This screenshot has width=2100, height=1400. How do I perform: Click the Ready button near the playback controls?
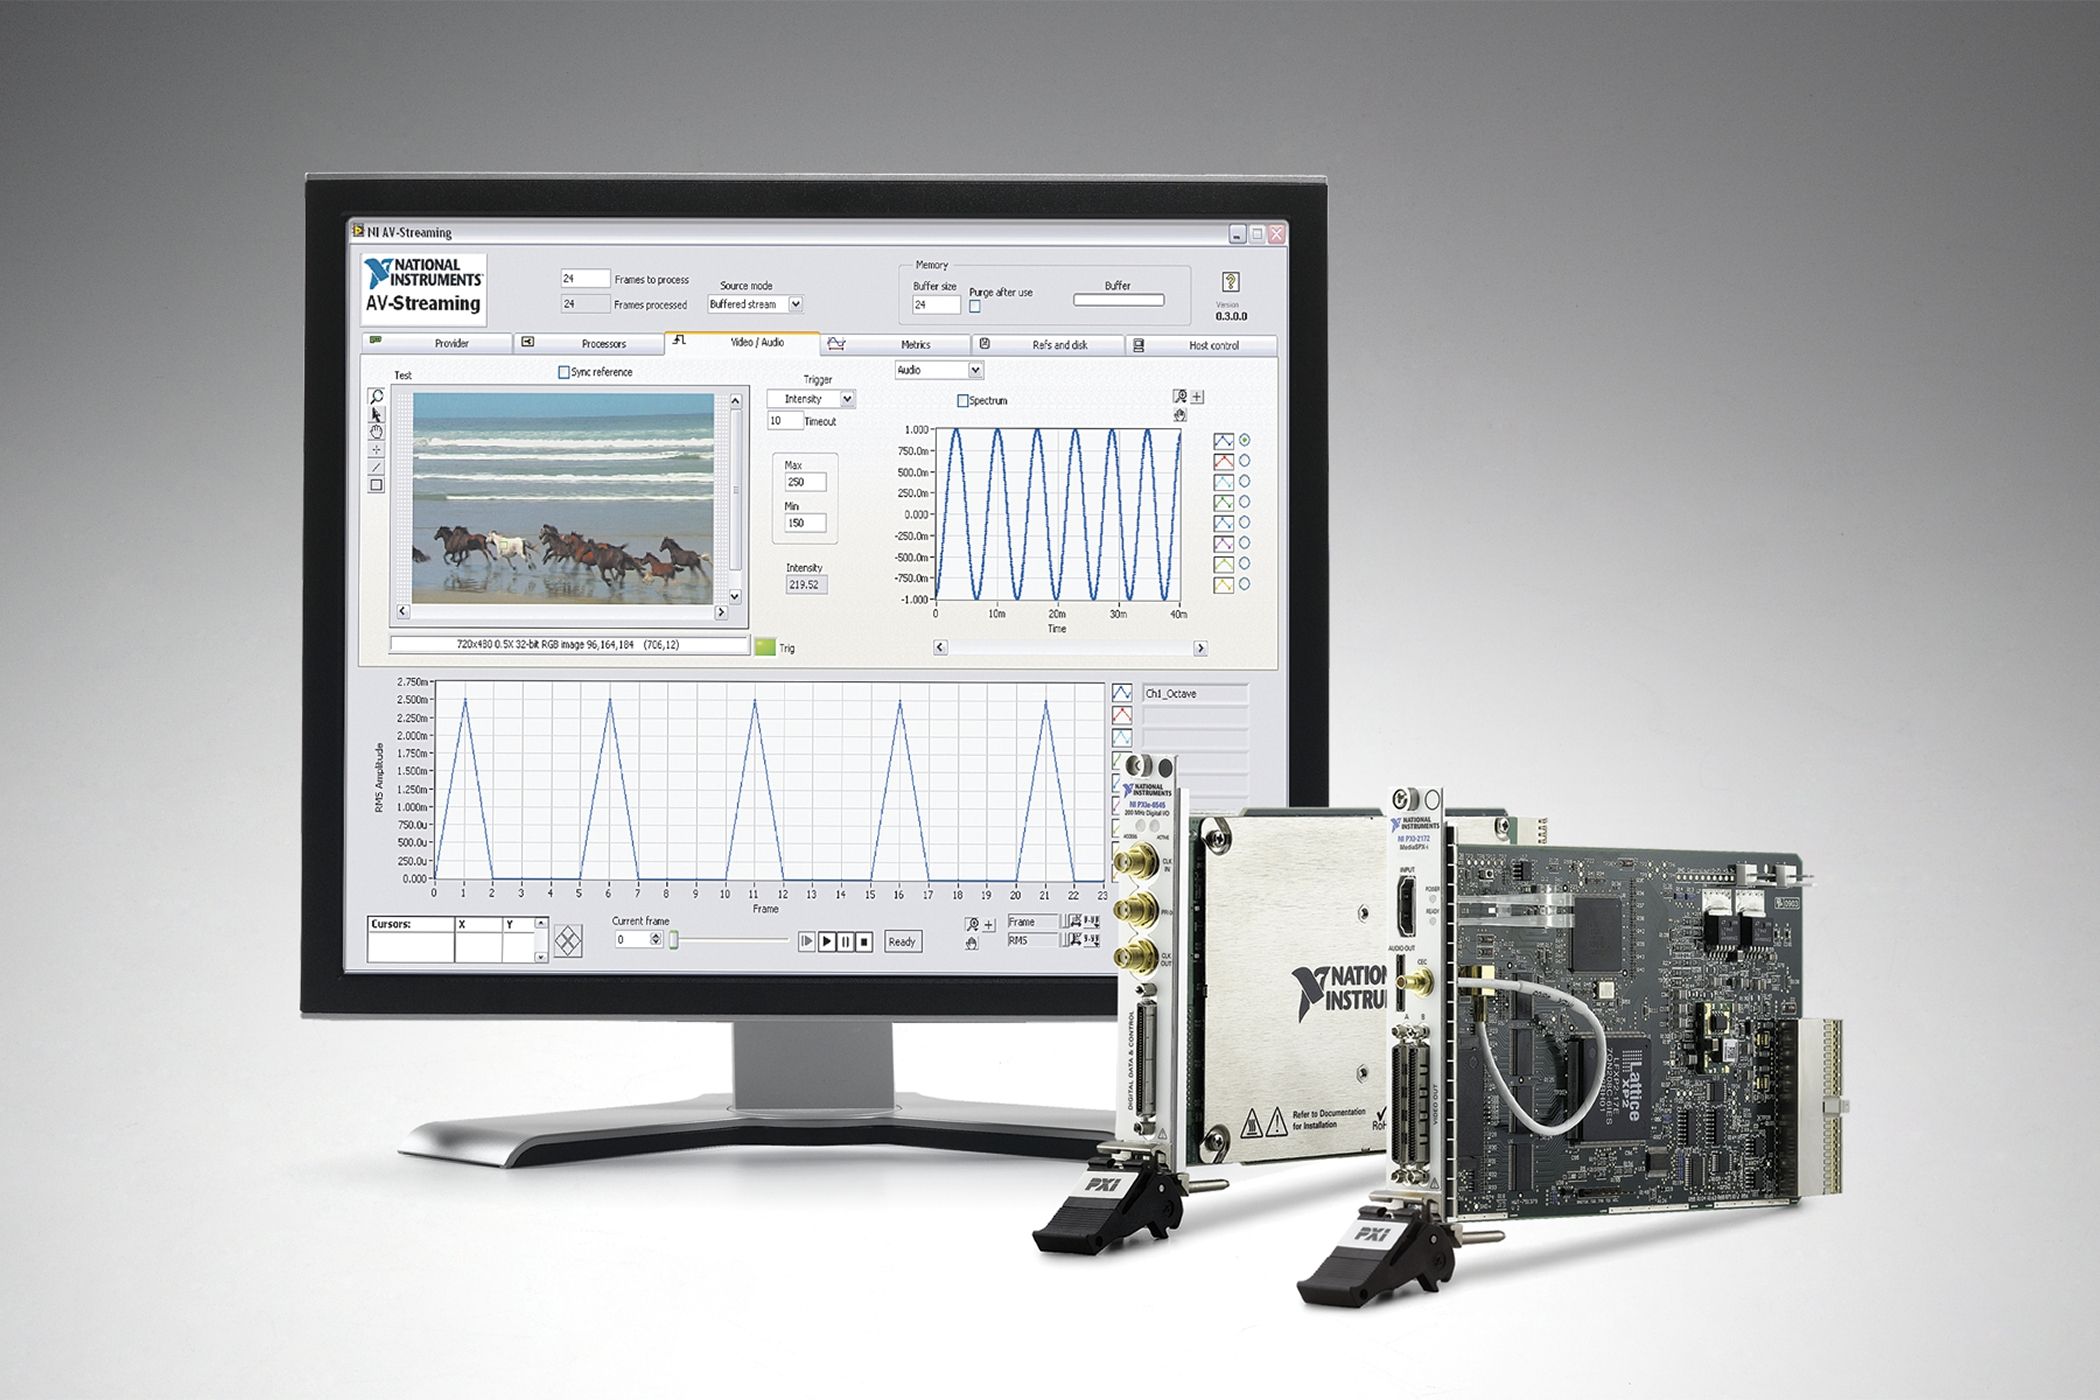[x=903, y=941]
